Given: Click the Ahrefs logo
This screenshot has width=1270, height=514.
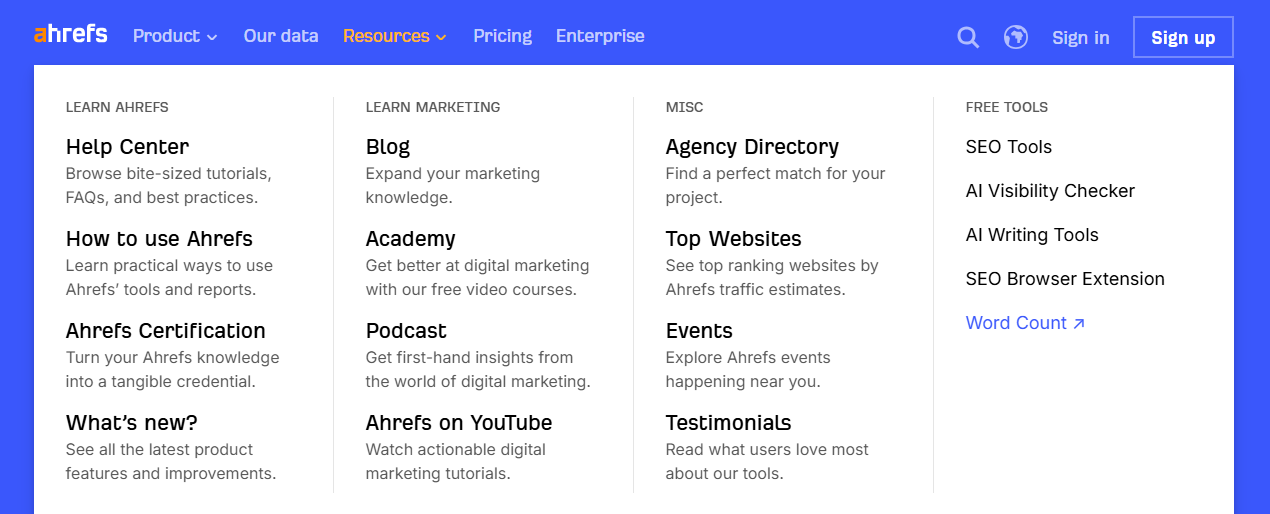Looking at the screenshot, I should pos(70,34).
